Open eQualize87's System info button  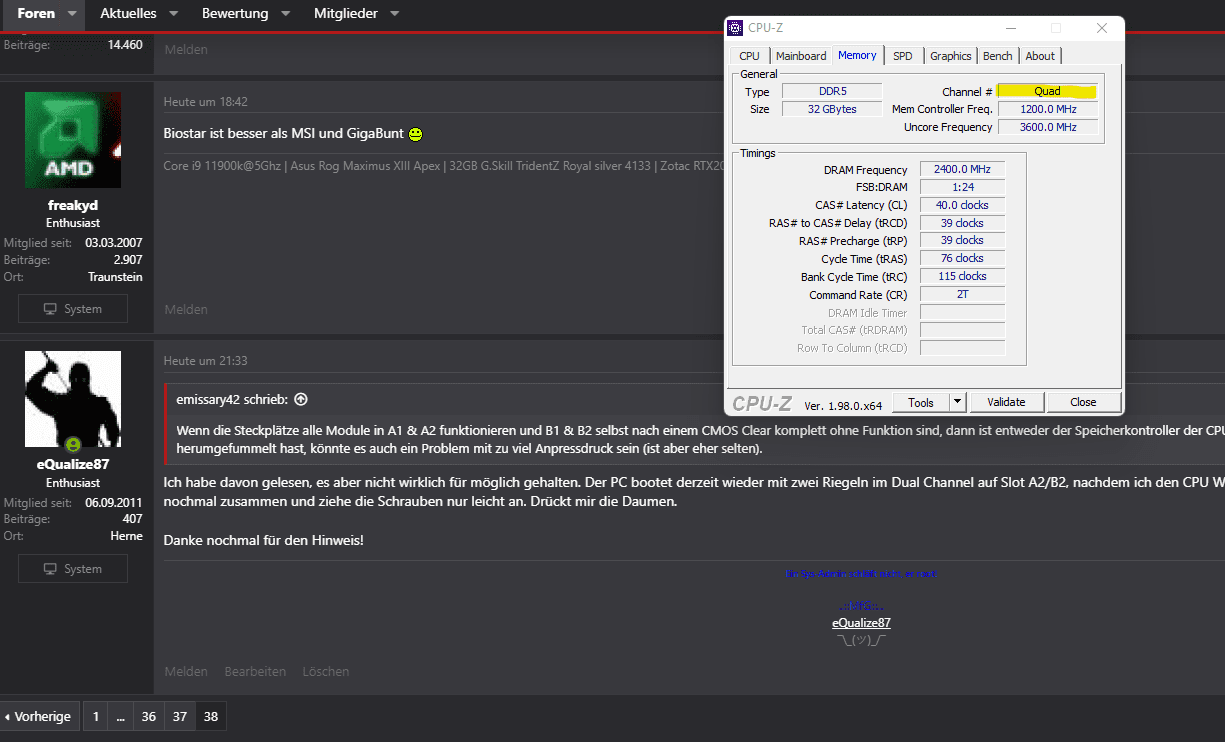pyautogui.click(x=73, y=569)
